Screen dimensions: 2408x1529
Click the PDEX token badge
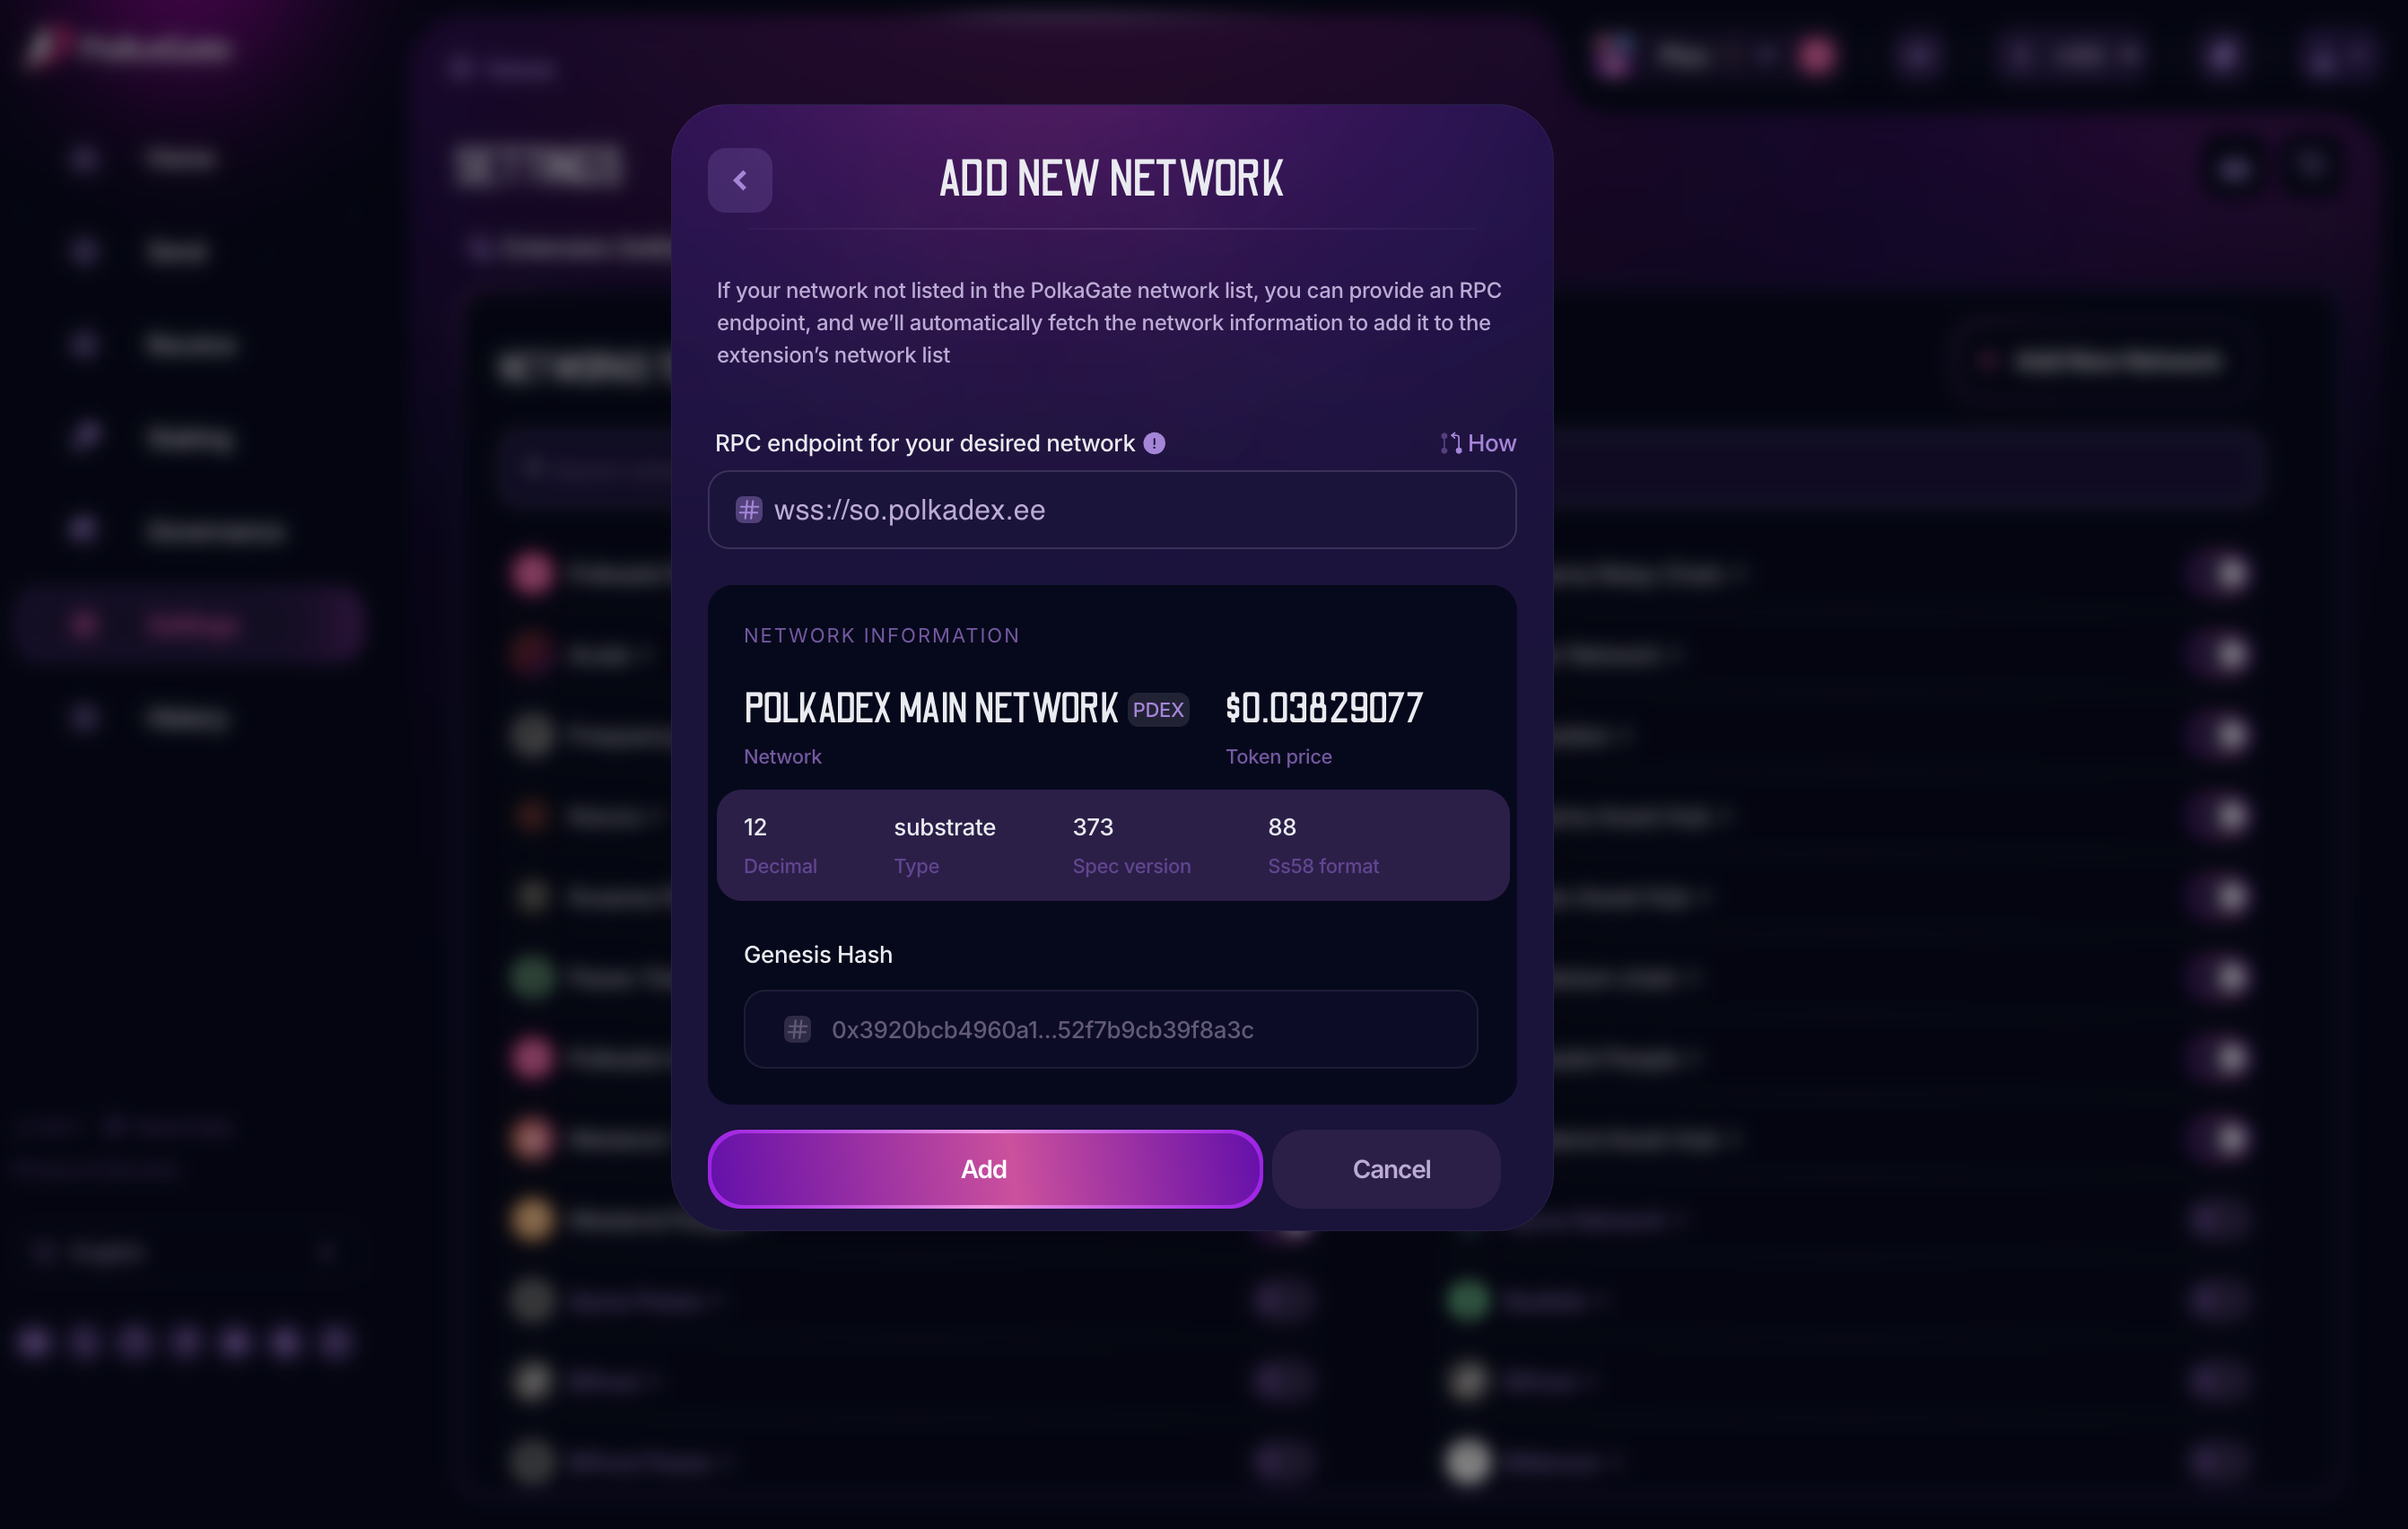click(x=1158, y=710)
